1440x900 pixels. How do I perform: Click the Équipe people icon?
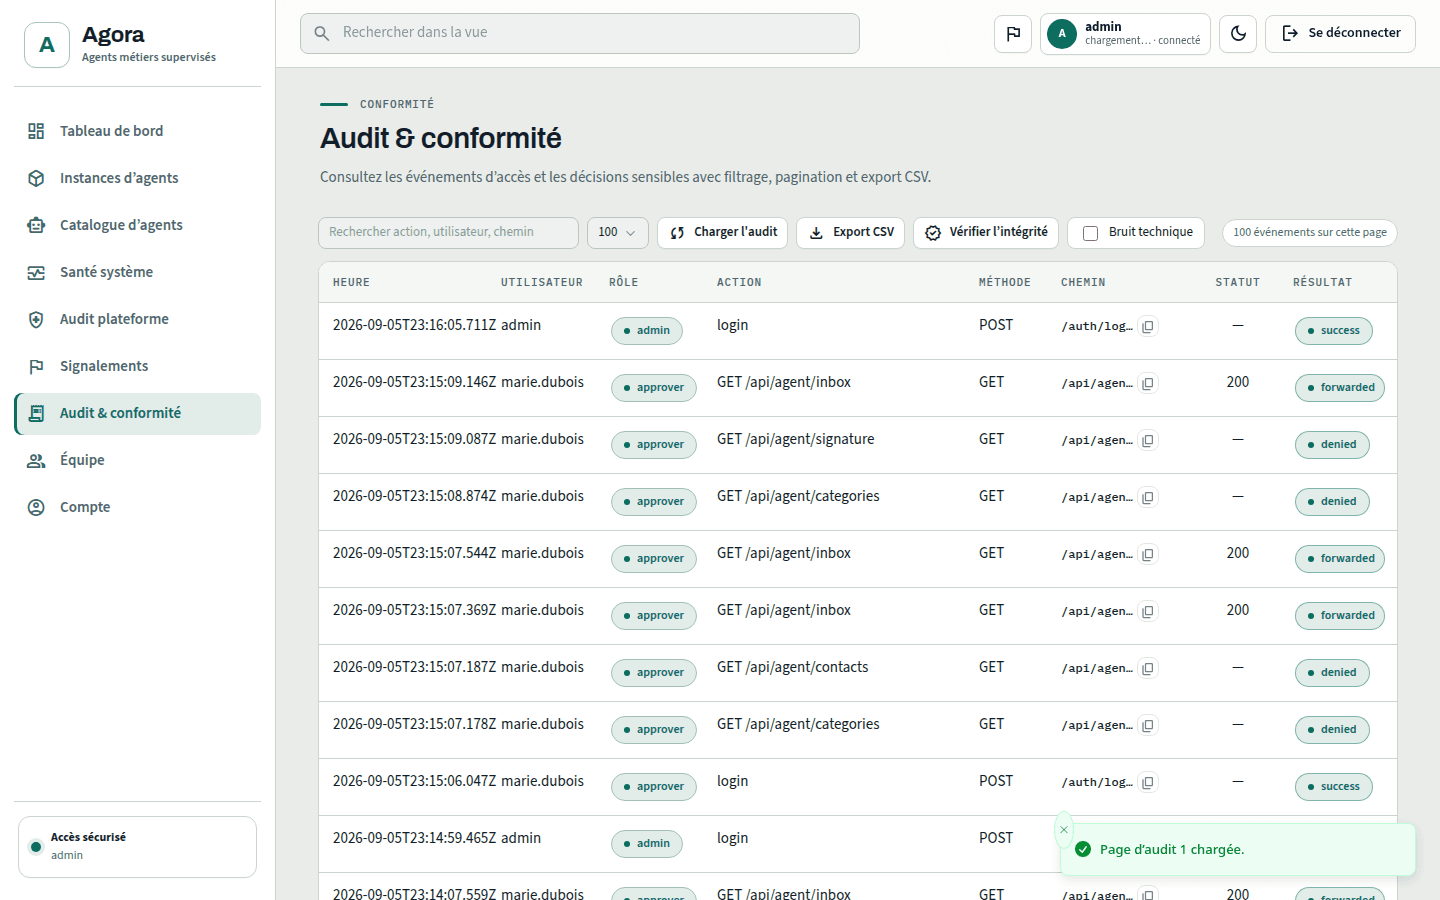click(x=36, y=460)
